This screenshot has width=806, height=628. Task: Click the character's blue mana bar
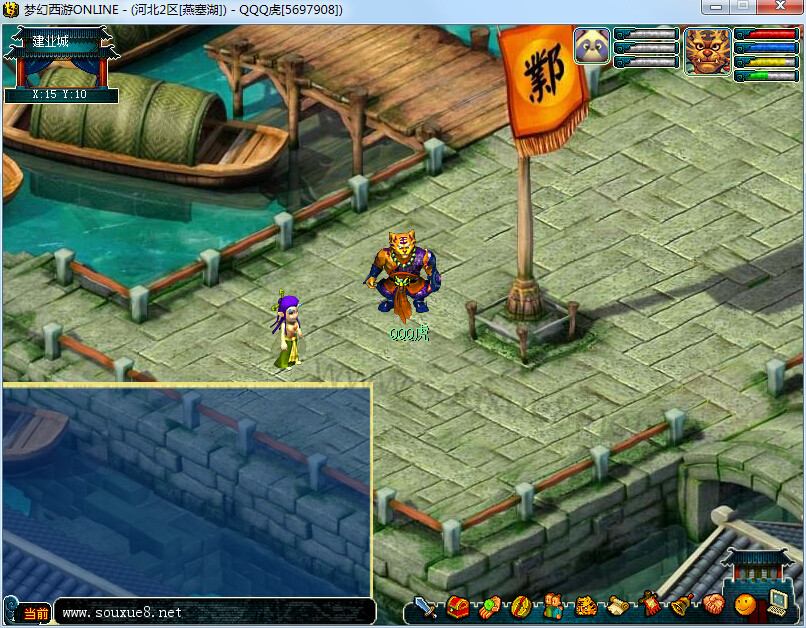click(x=766, y=48)
